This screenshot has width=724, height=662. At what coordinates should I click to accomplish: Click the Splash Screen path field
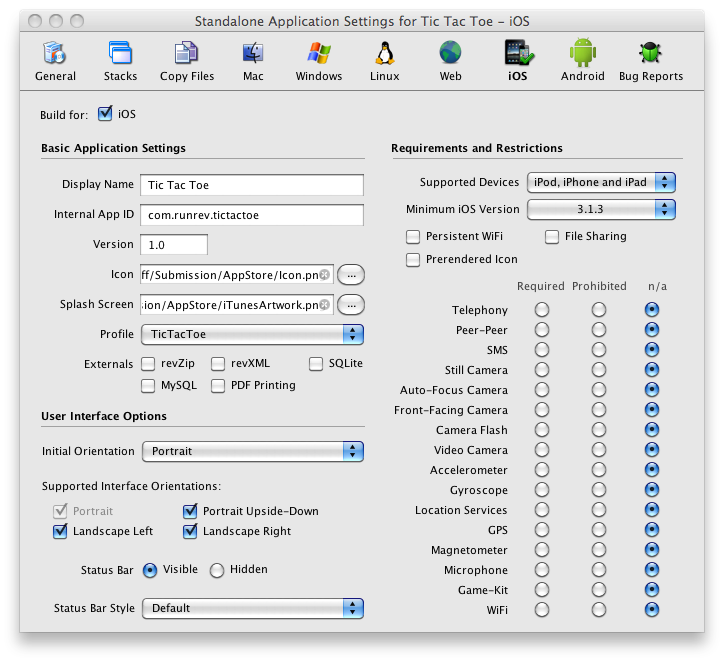[x=237, y=305]
